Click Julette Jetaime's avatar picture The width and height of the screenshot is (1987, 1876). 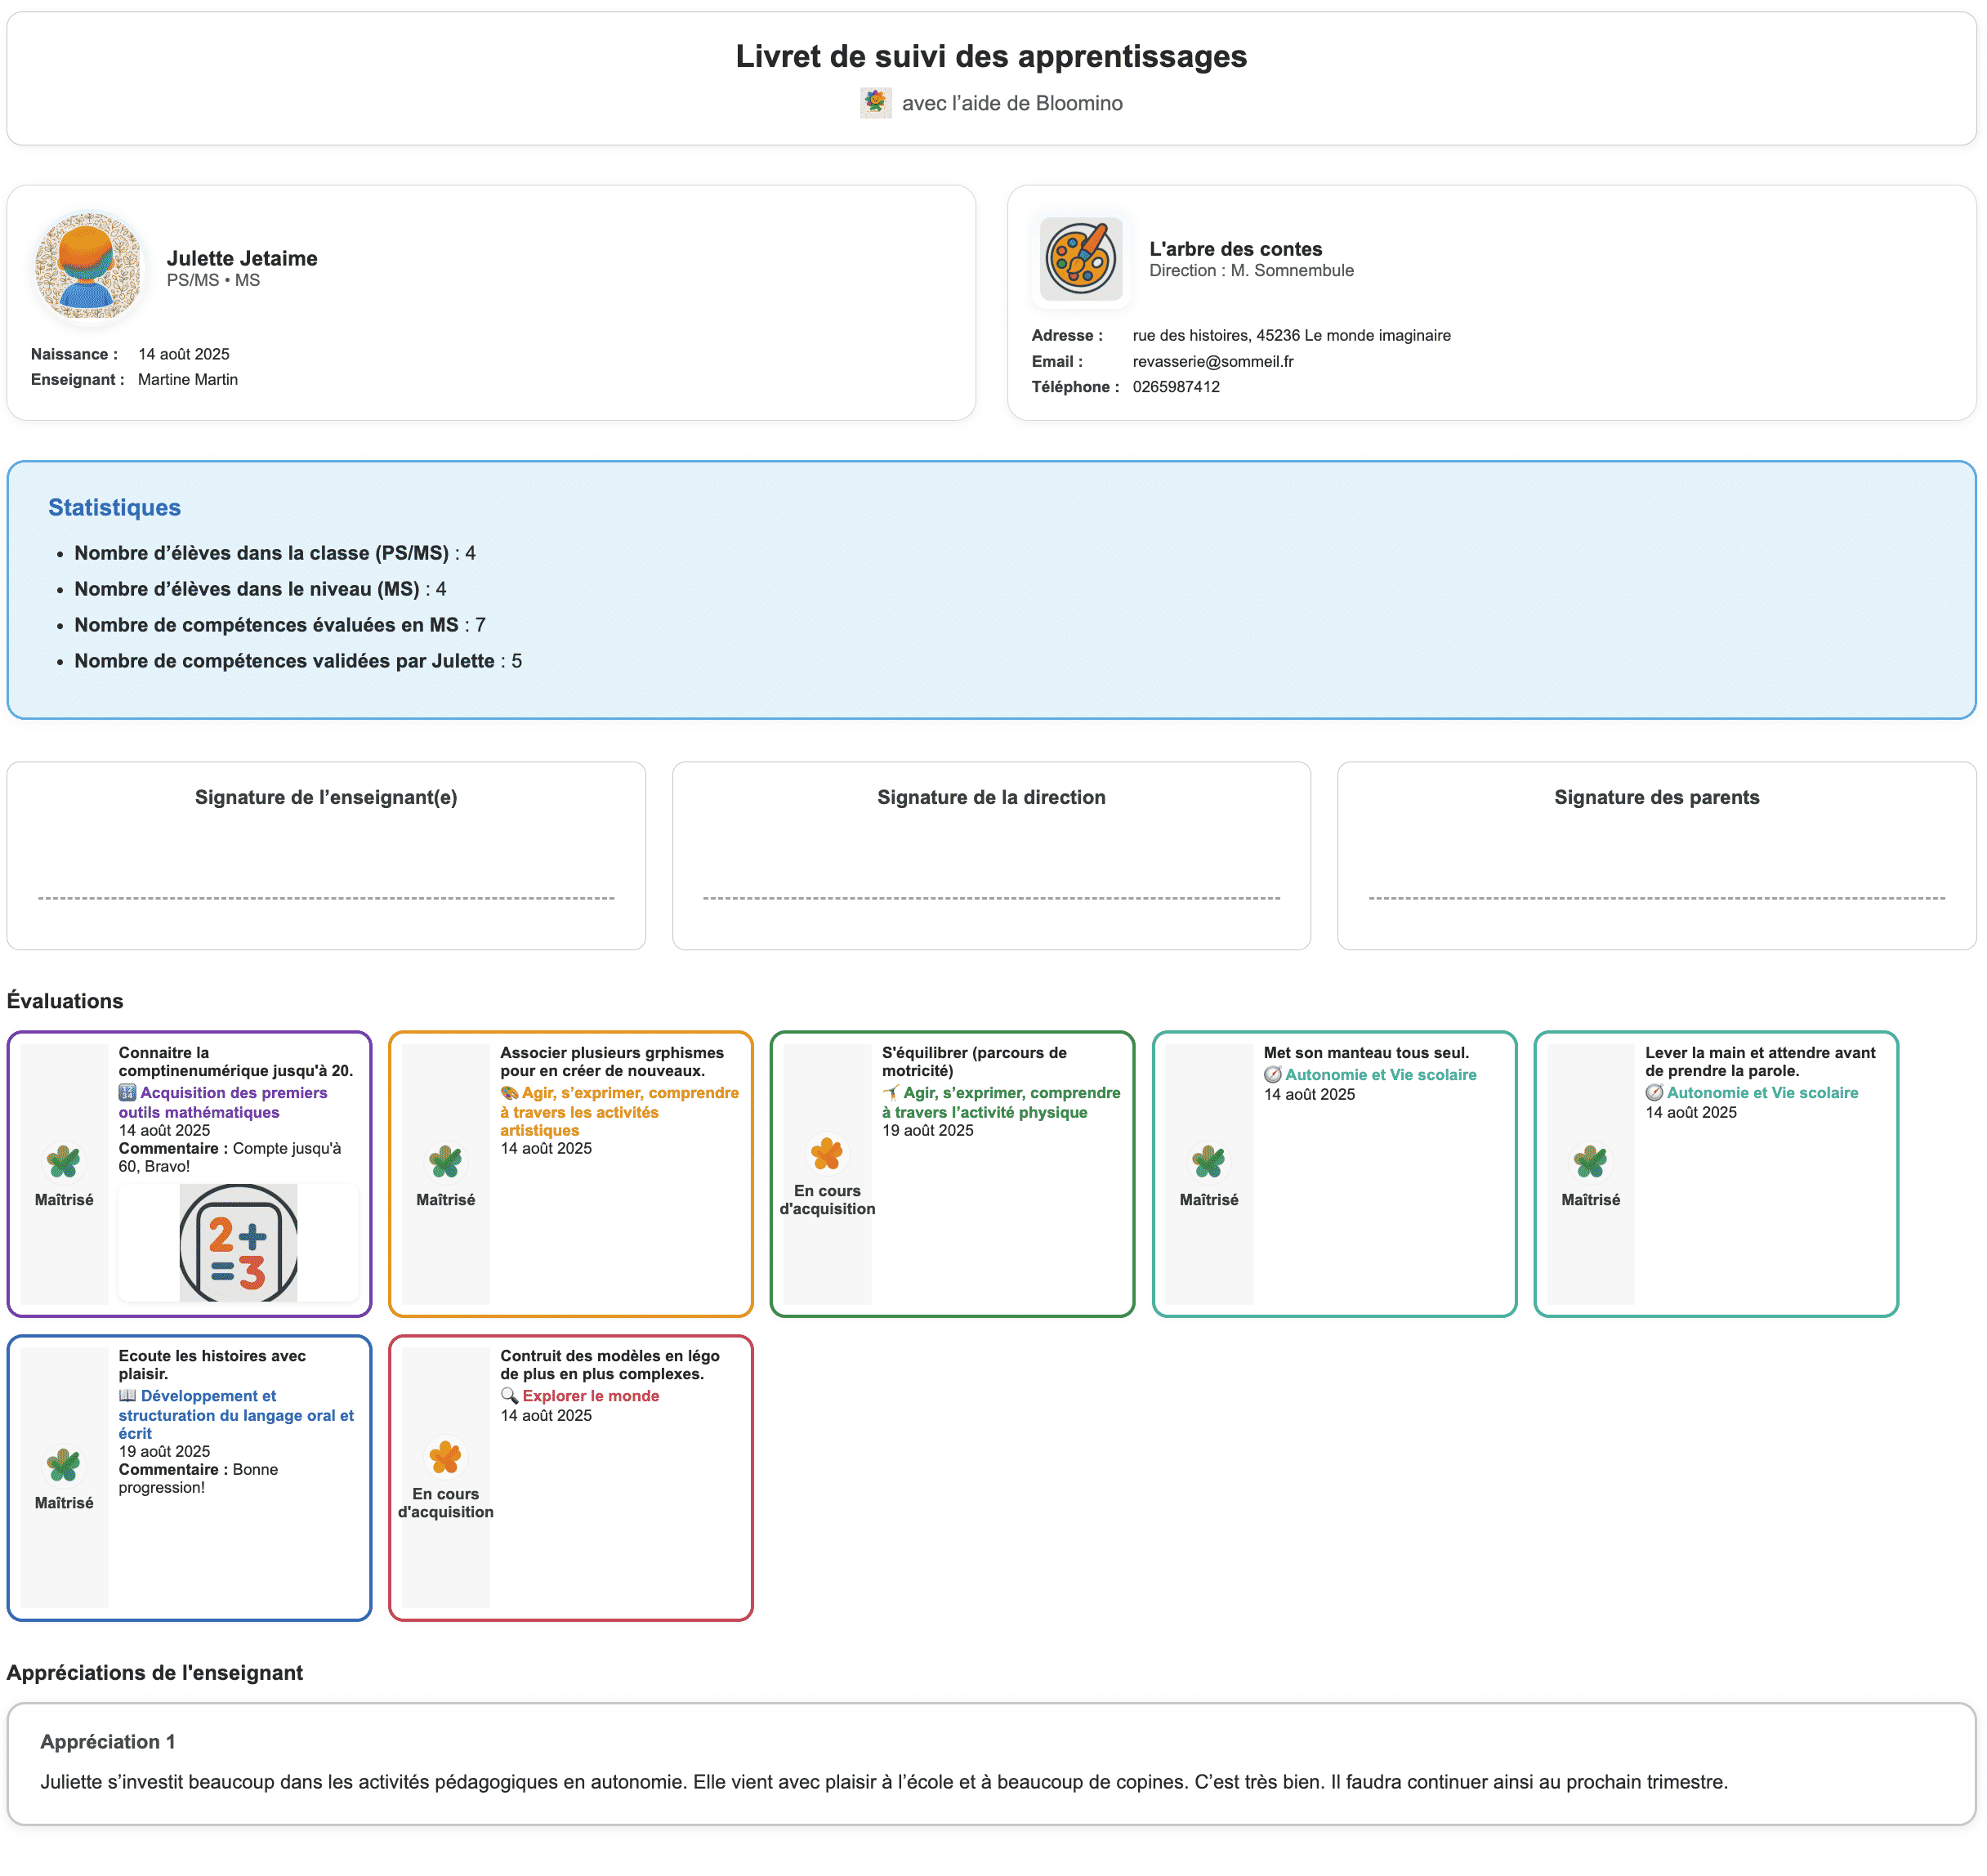(x=88, y=266)
